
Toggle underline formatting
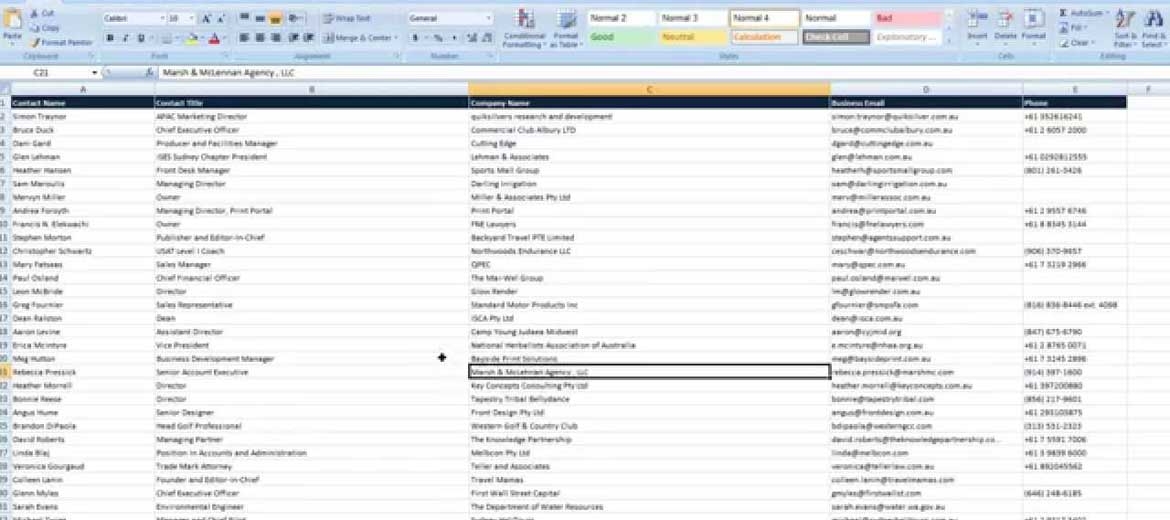140,38
